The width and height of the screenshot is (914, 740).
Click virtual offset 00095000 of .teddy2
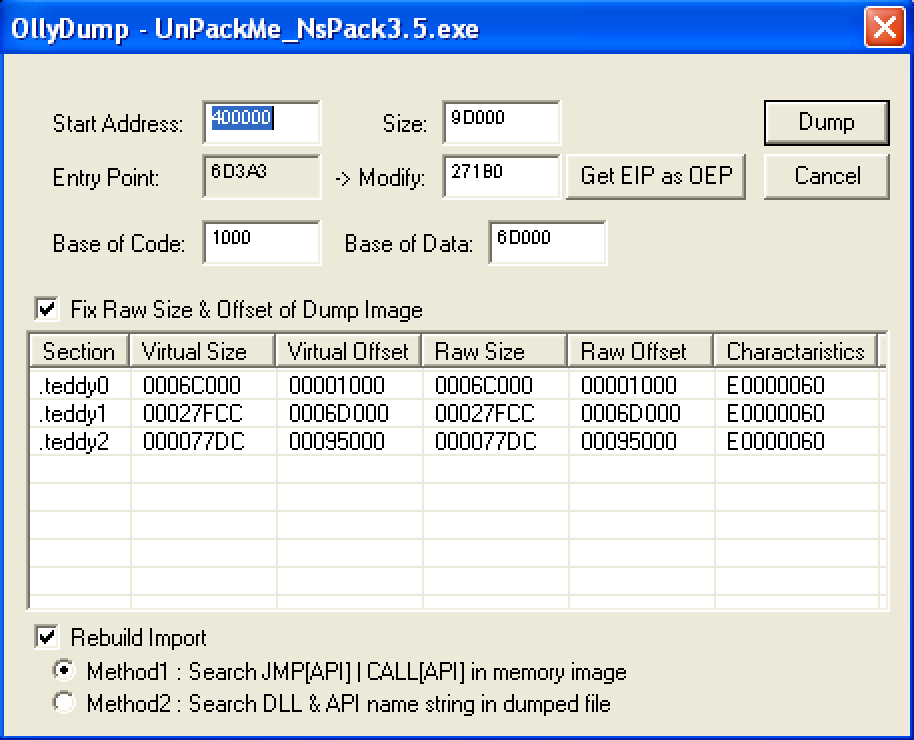coord(337,441)
